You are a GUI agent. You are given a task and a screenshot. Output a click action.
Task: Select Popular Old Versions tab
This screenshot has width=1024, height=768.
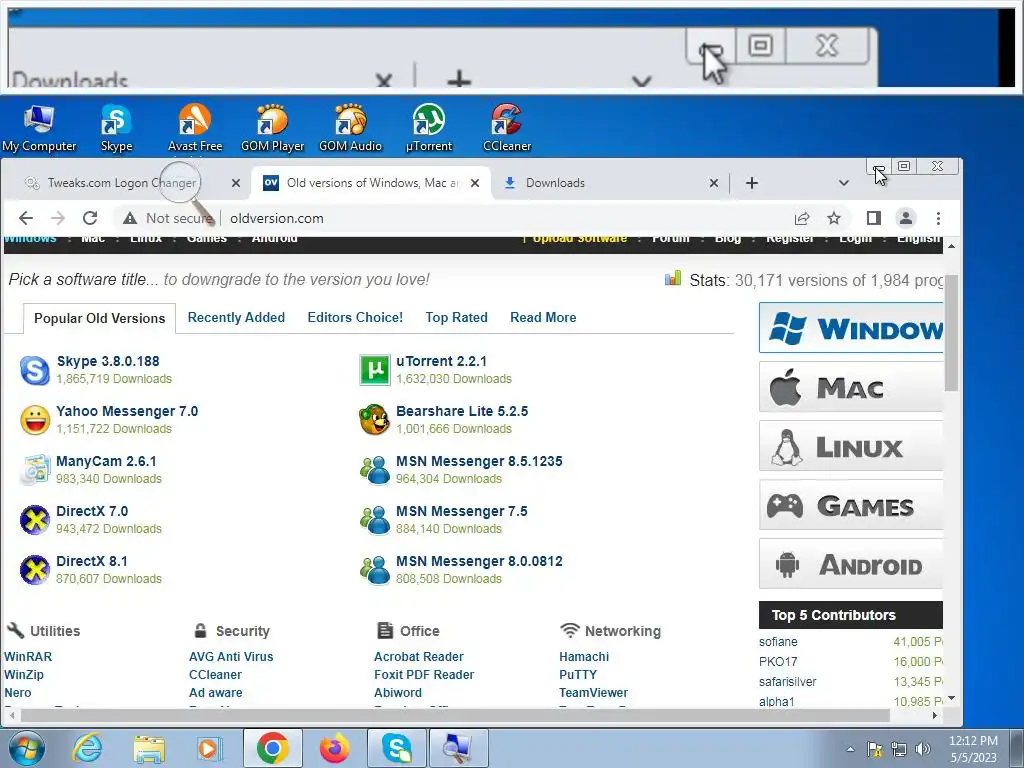coord(99,318)
